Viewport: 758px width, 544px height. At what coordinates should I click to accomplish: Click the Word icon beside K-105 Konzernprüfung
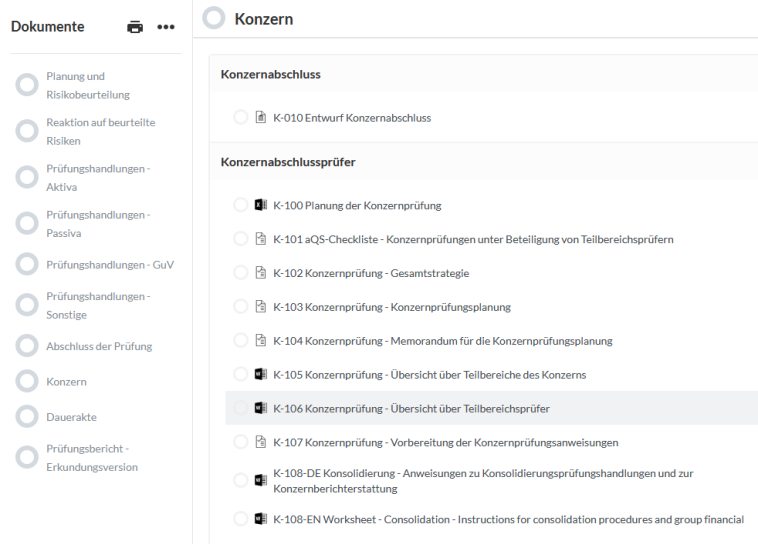click(x=261, y=374)
